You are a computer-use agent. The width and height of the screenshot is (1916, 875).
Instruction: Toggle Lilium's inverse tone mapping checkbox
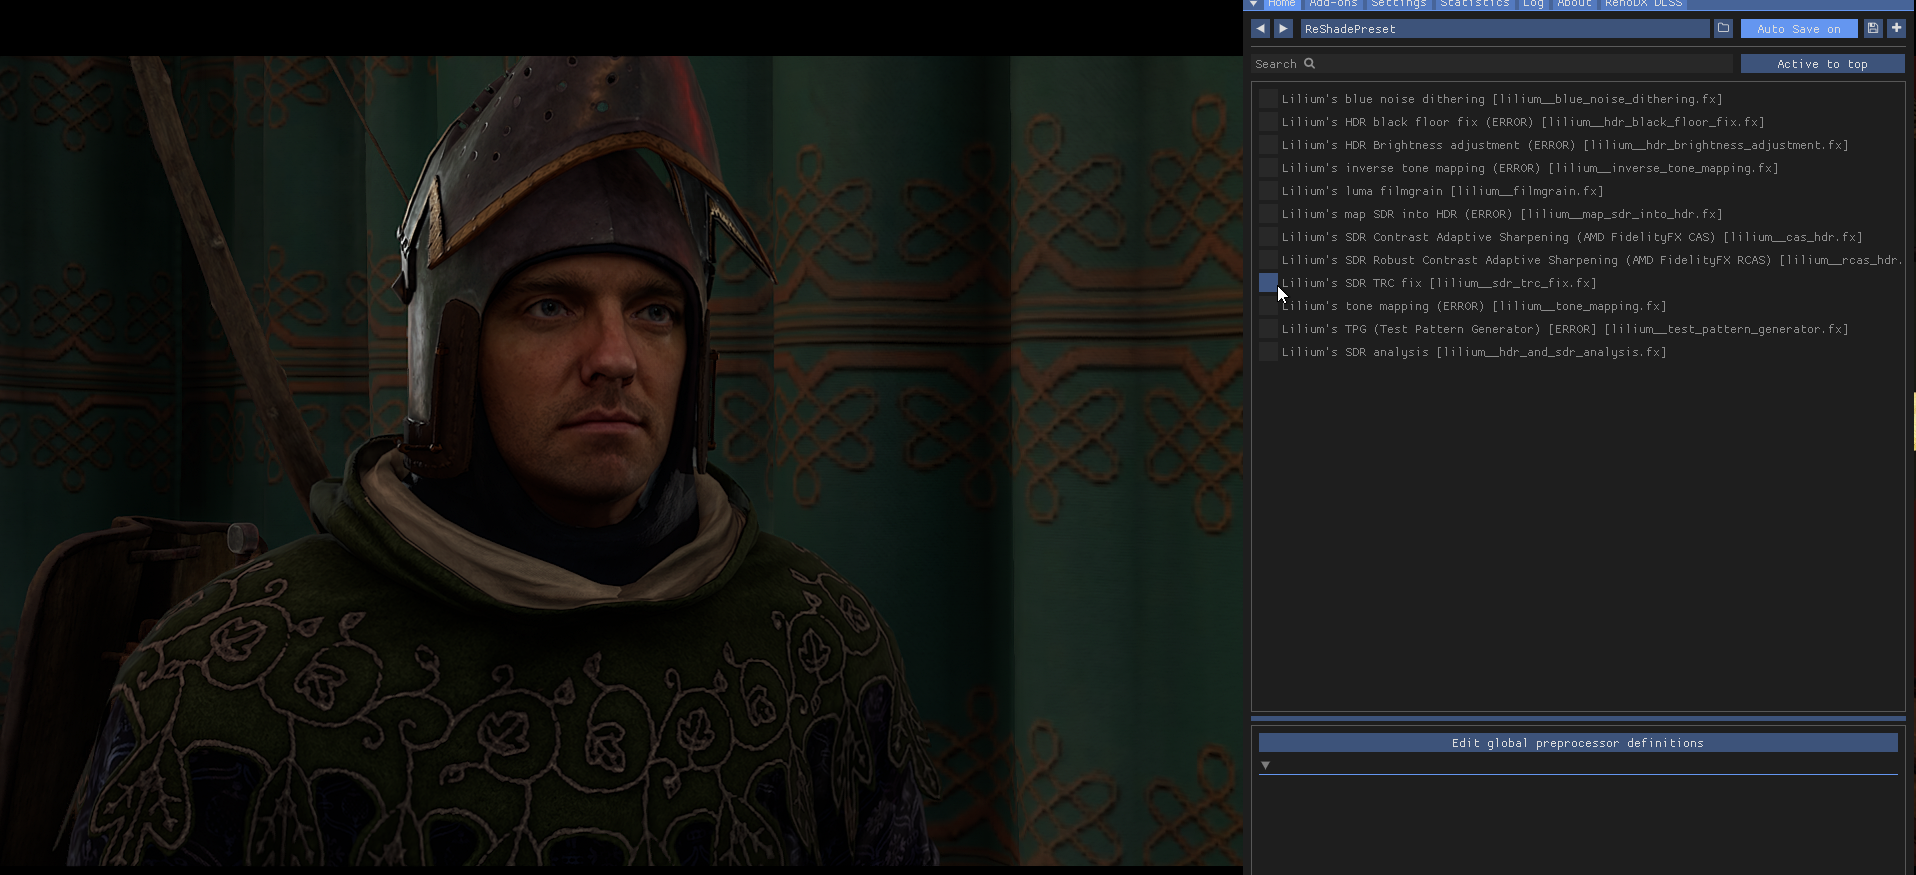pos(1268,168)
